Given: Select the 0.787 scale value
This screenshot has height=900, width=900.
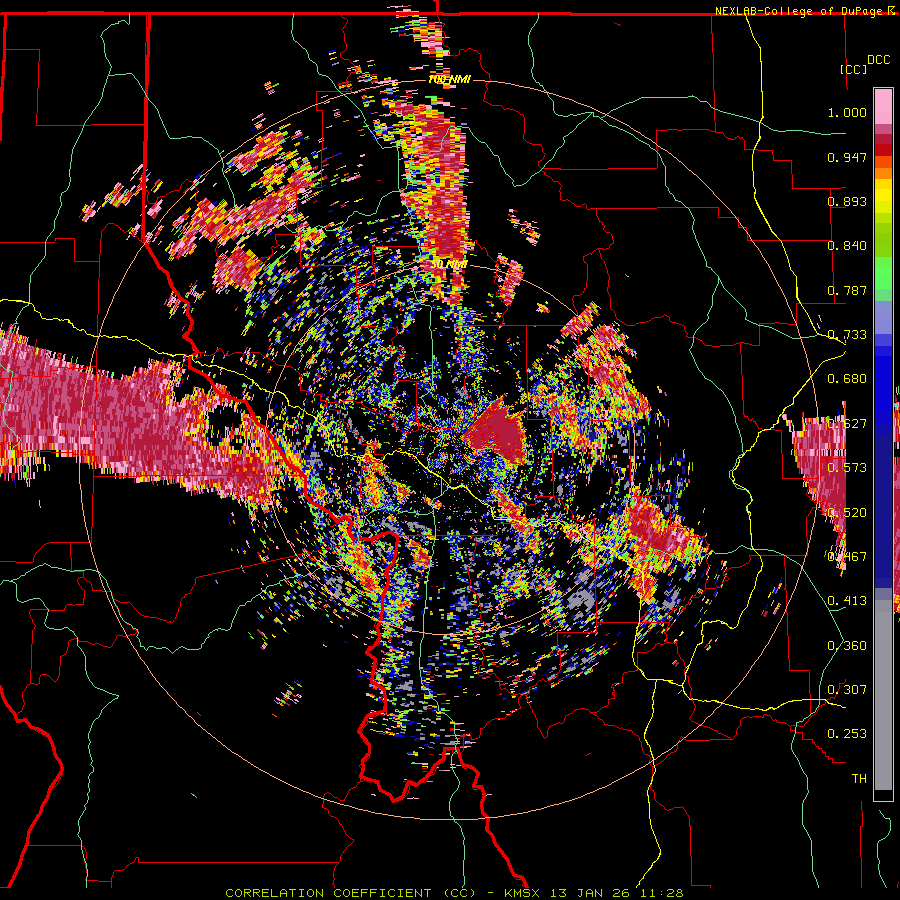Looking at the screenshot, I should (847, 290).
